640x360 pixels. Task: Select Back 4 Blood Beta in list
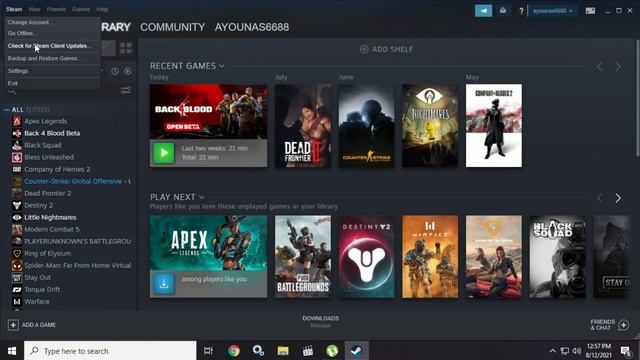(x=52, y=133)
